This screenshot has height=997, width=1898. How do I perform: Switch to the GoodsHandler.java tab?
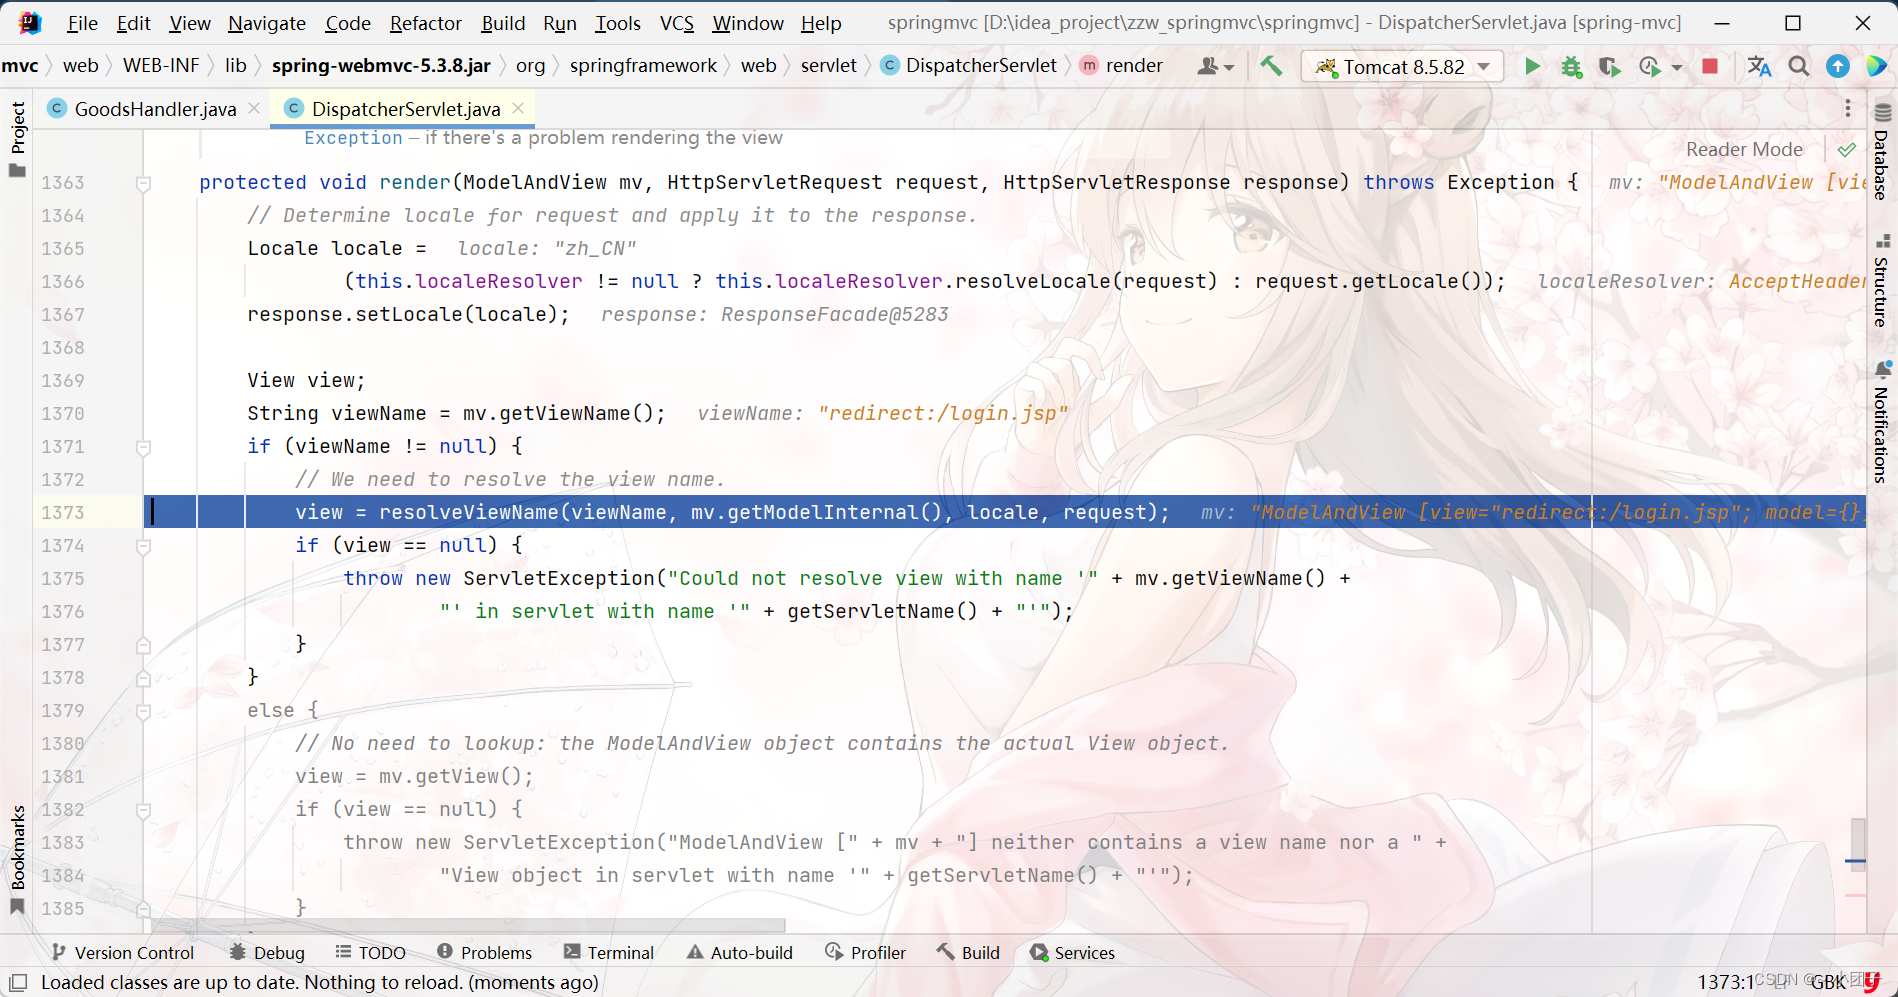tap(155, 109)
